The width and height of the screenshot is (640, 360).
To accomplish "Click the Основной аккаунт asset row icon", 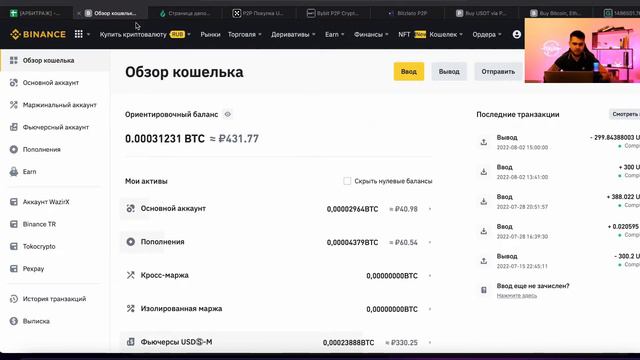I will (x=131, y=209).
